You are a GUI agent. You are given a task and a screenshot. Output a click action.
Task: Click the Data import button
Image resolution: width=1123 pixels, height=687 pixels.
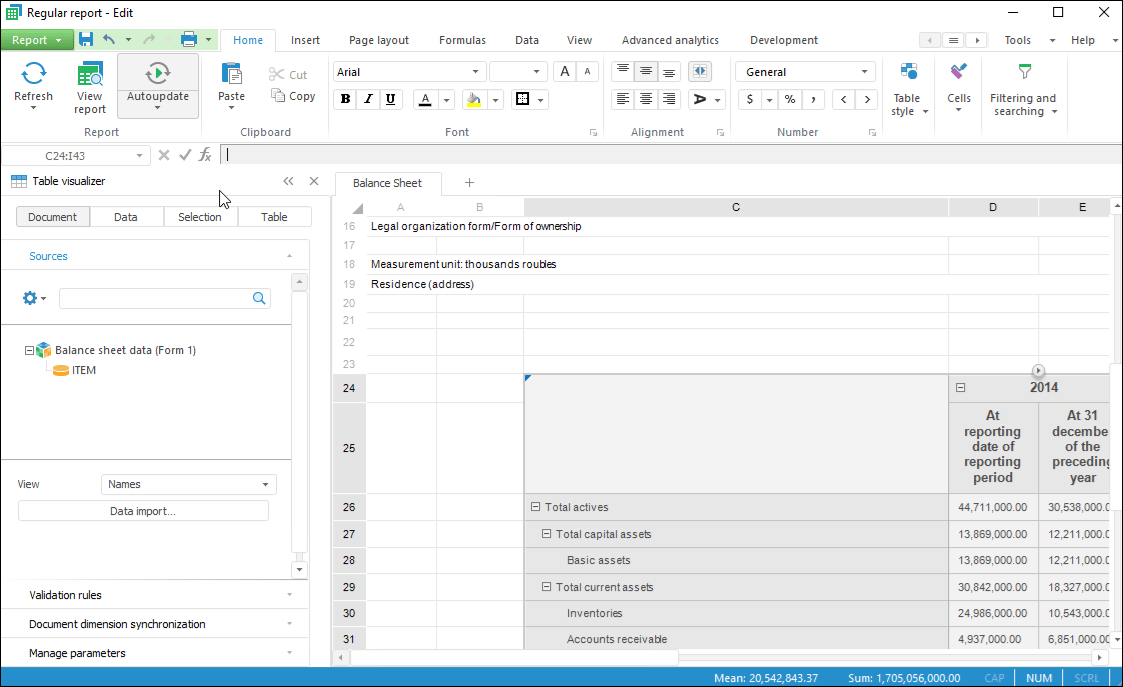143,511
